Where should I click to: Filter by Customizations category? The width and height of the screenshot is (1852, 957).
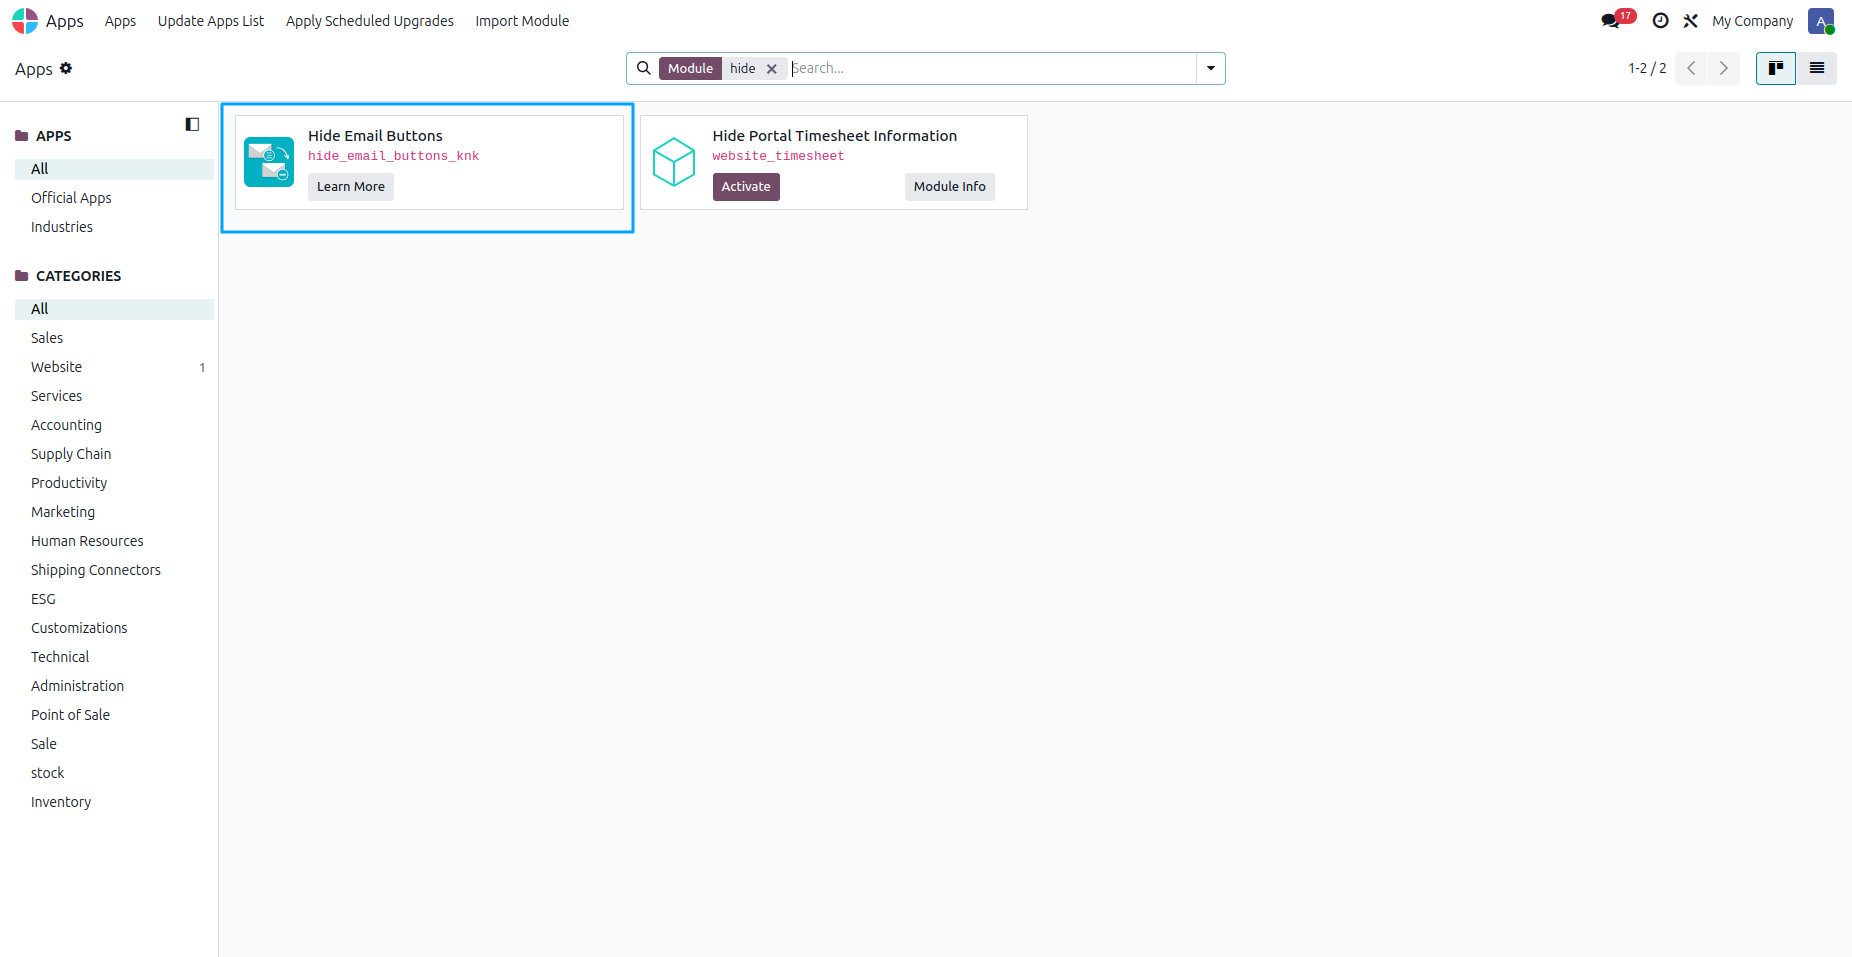[115, 628]
